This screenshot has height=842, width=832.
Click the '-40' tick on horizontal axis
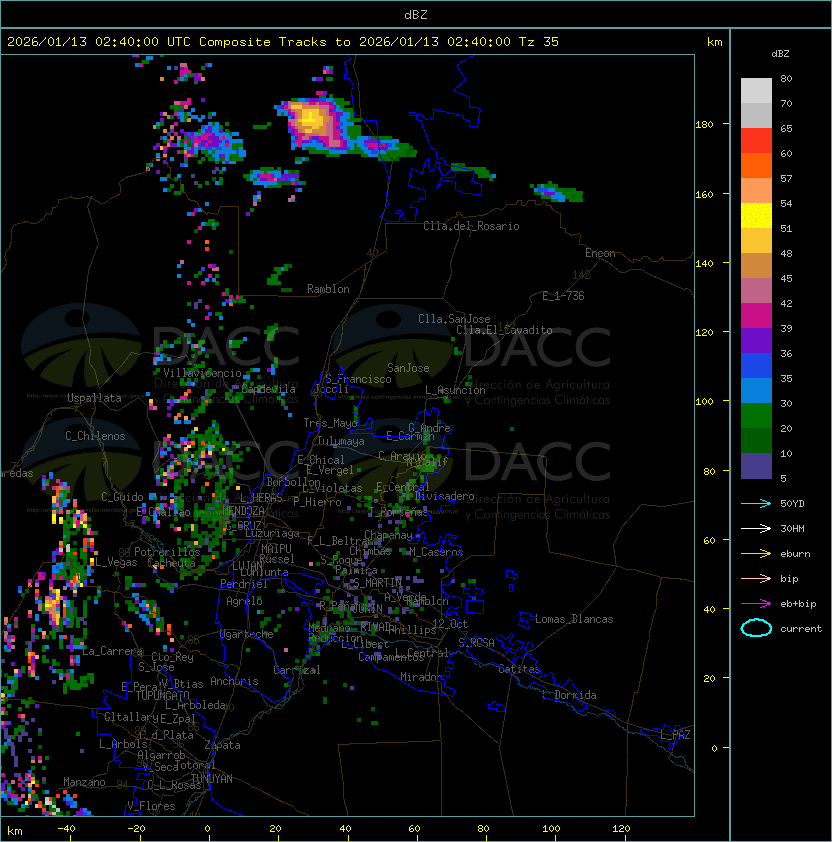(66, 829)
